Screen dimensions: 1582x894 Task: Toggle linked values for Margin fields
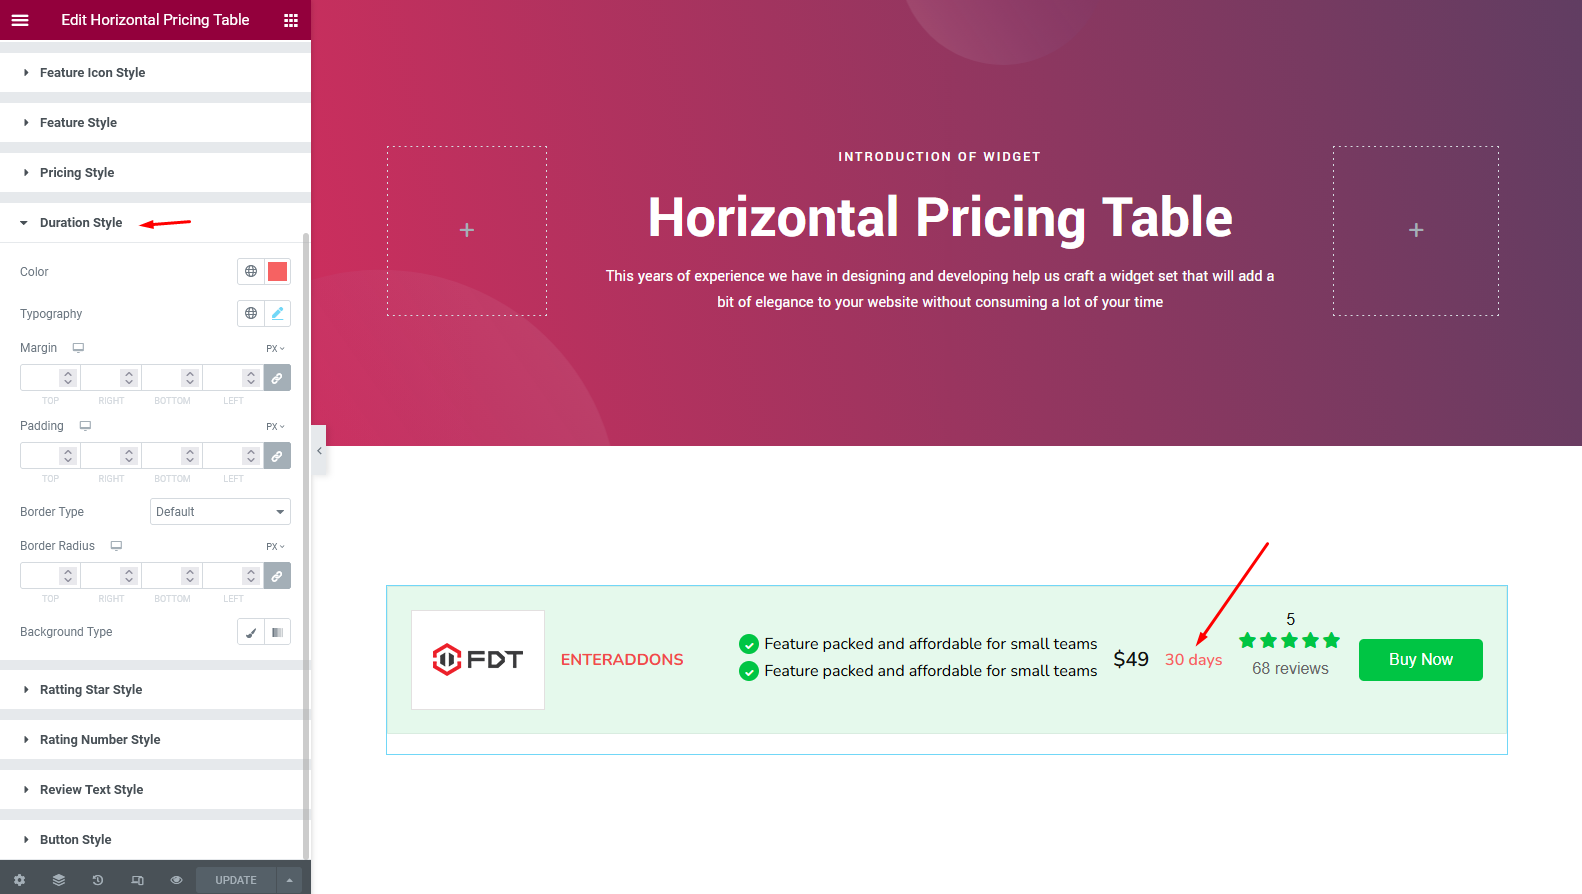277,377
